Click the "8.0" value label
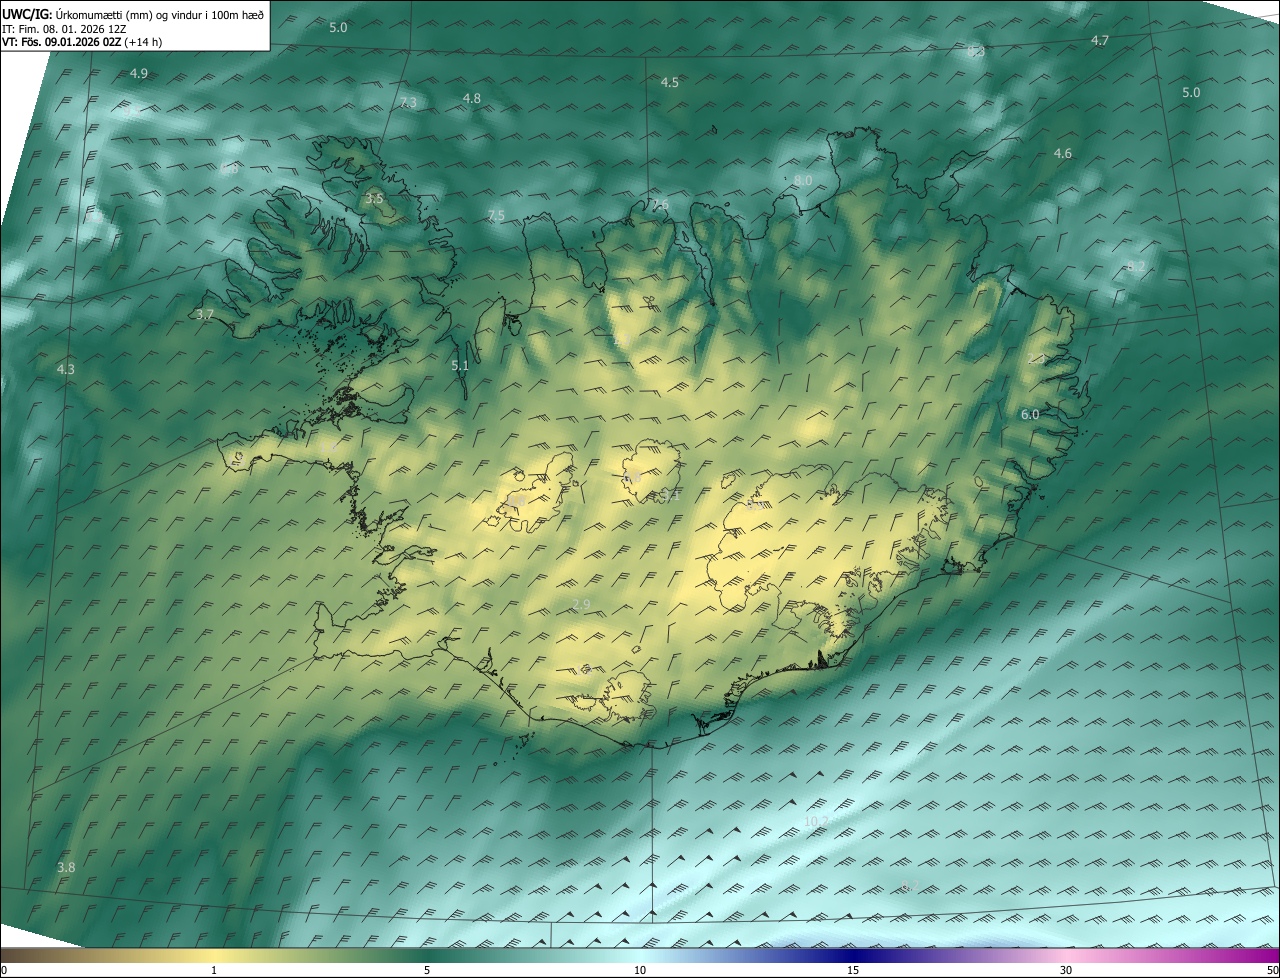 (803, 180)
